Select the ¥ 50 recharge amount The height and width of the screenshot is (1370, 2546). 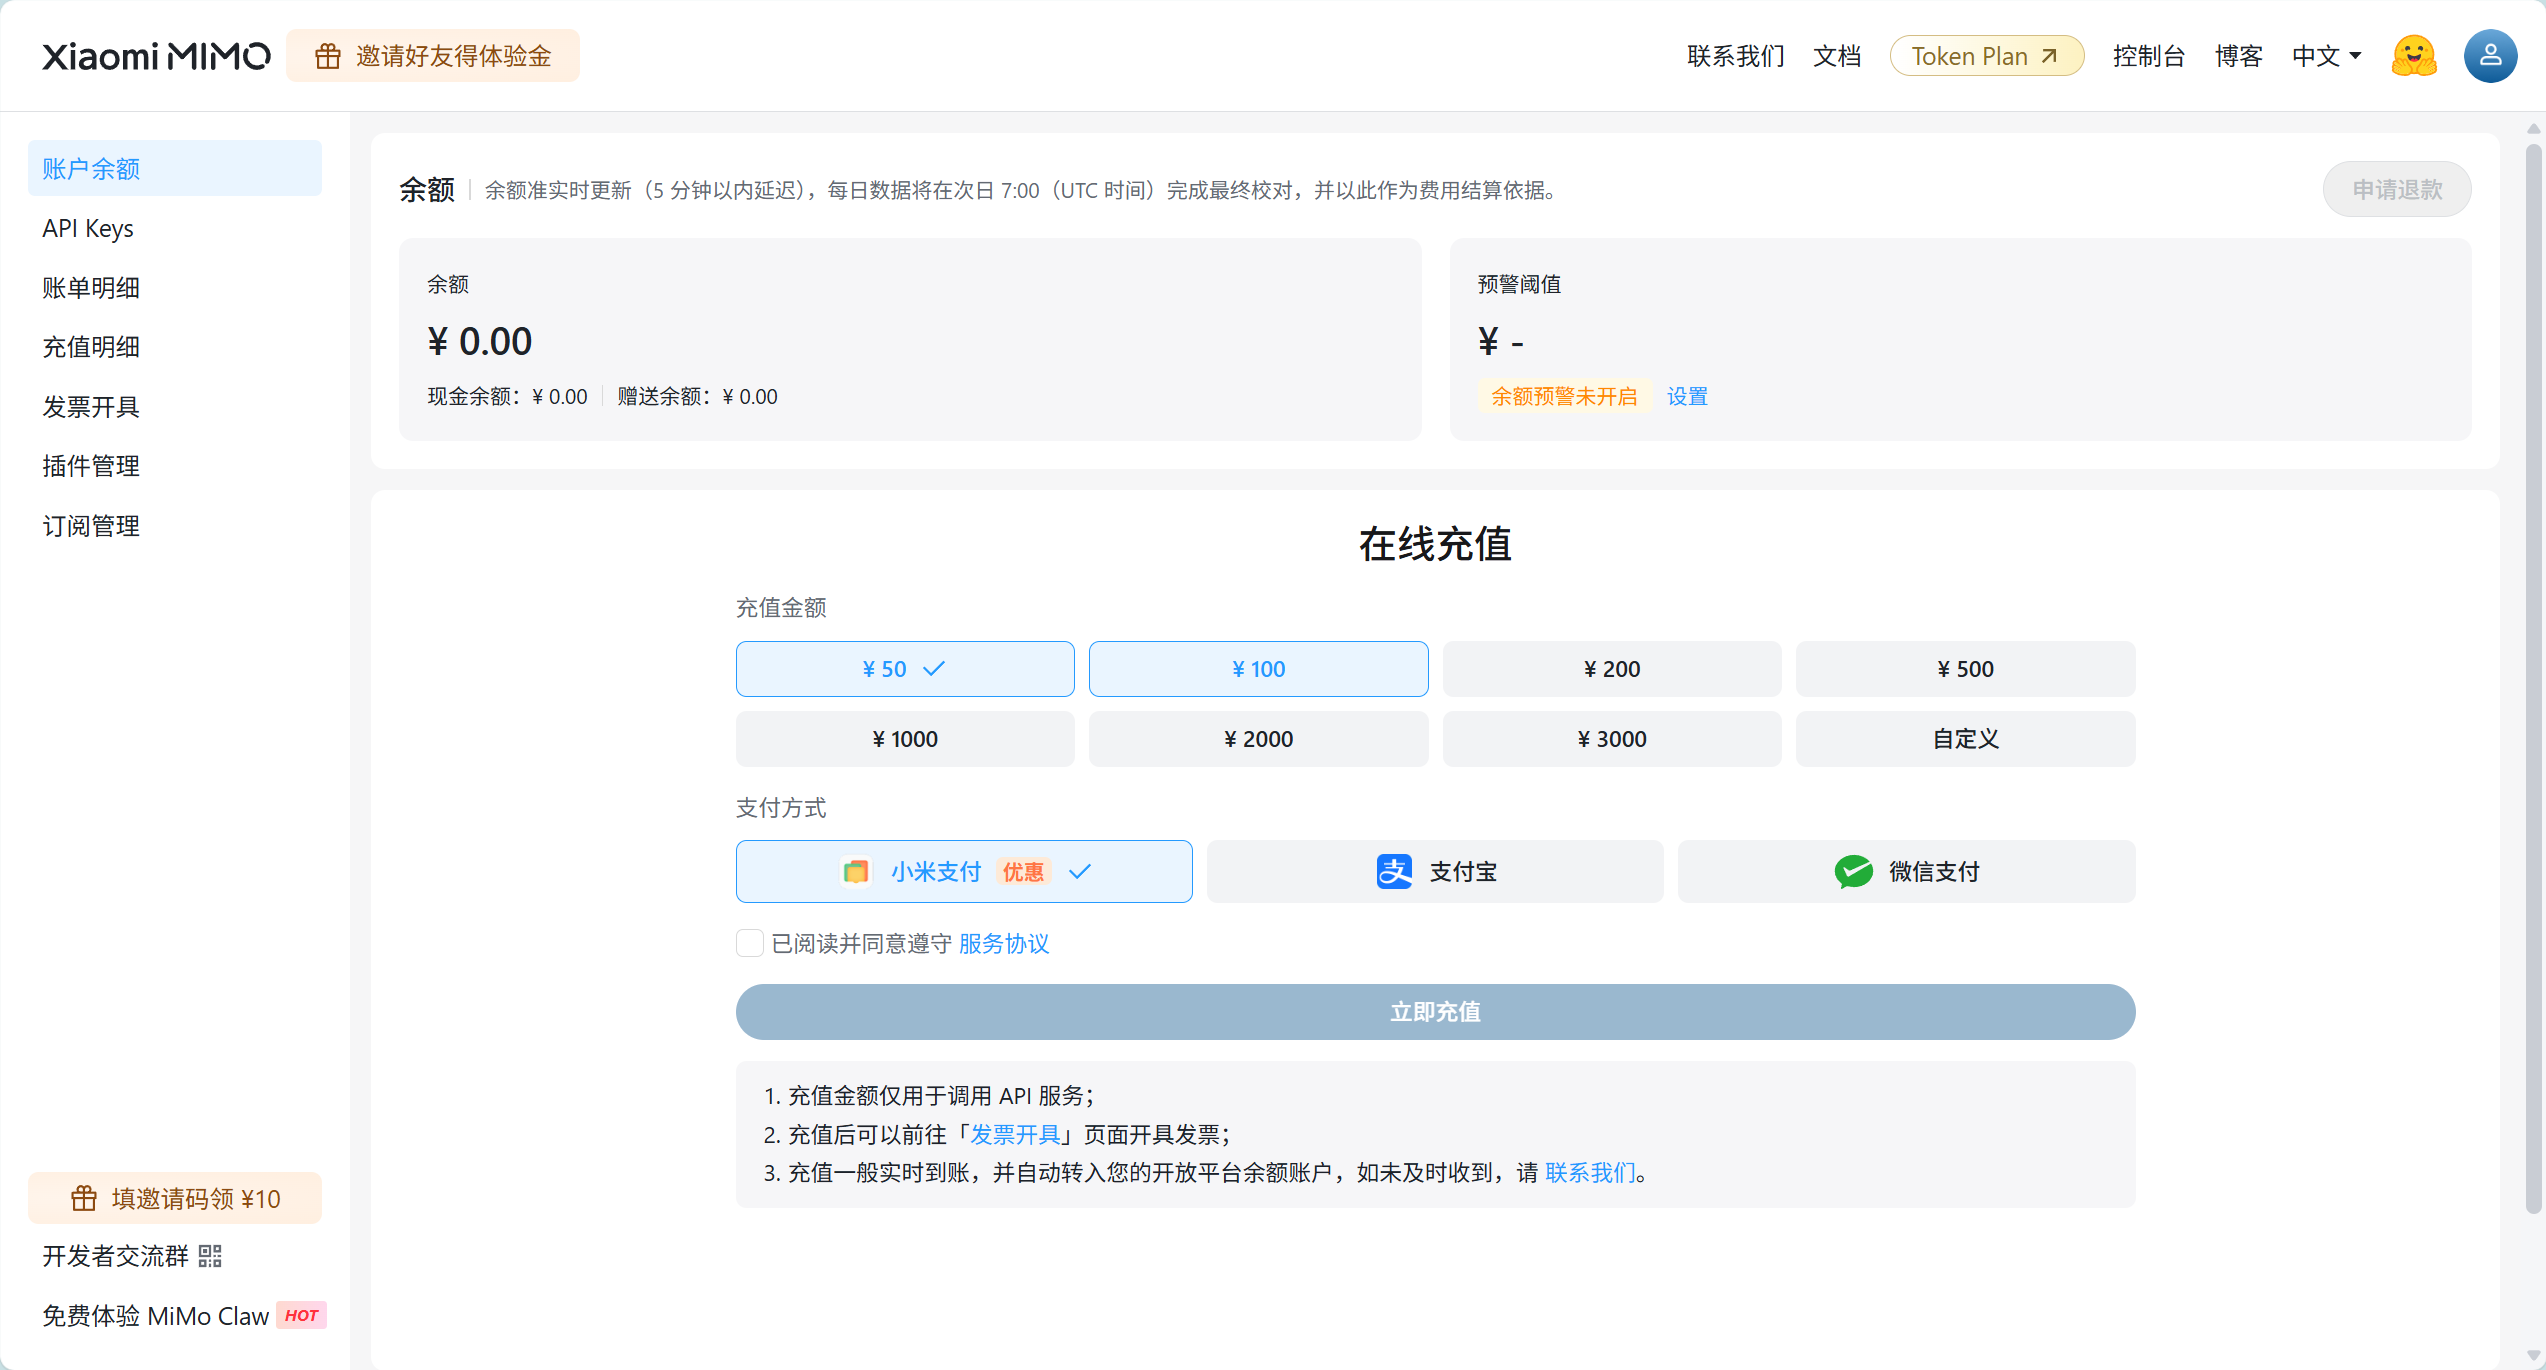click(x=905, y=669)
